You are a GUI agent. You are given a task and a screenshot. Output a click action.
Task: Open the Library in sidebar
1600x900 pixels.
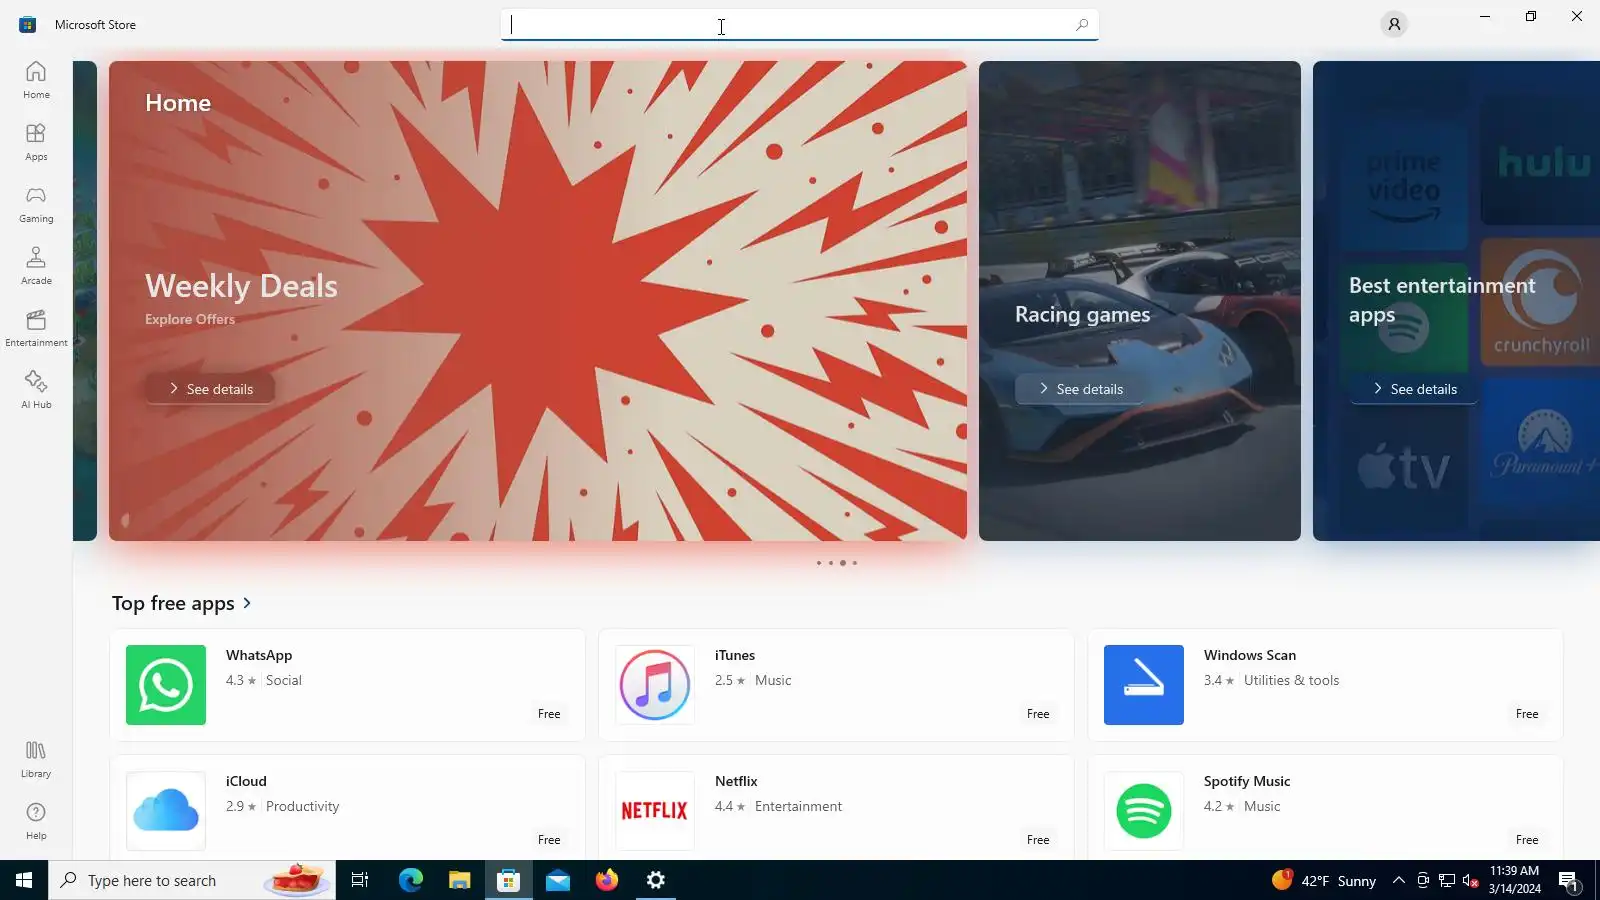[x=36, y=759]
